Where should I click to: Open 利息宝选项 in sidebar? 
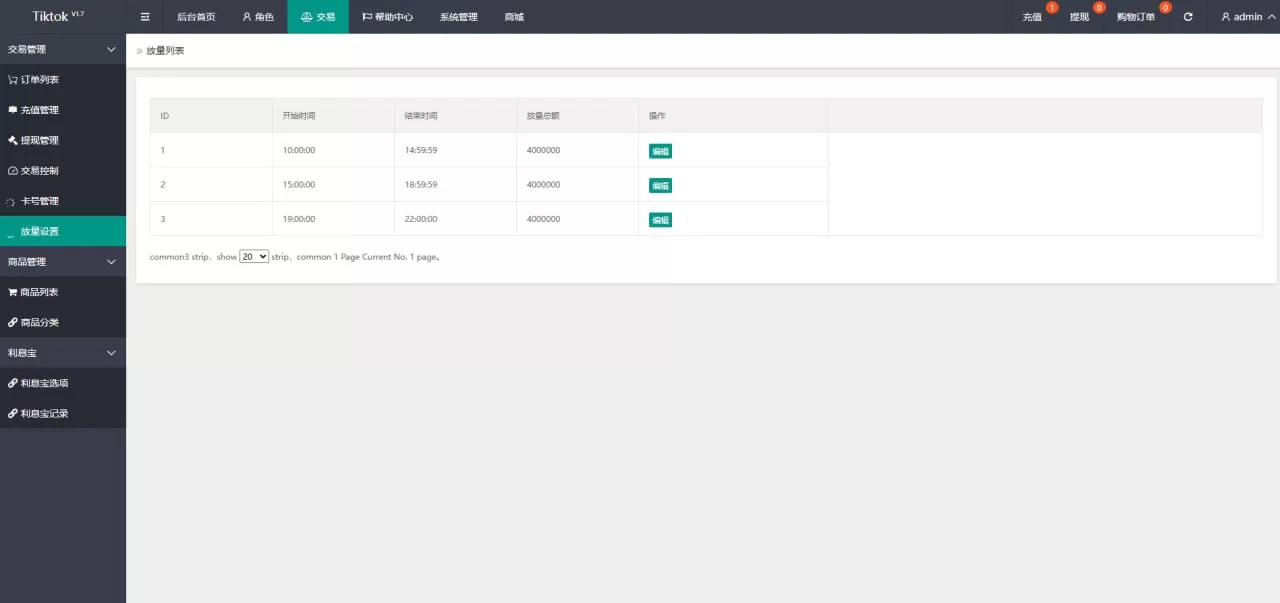(x=44, y=383)
